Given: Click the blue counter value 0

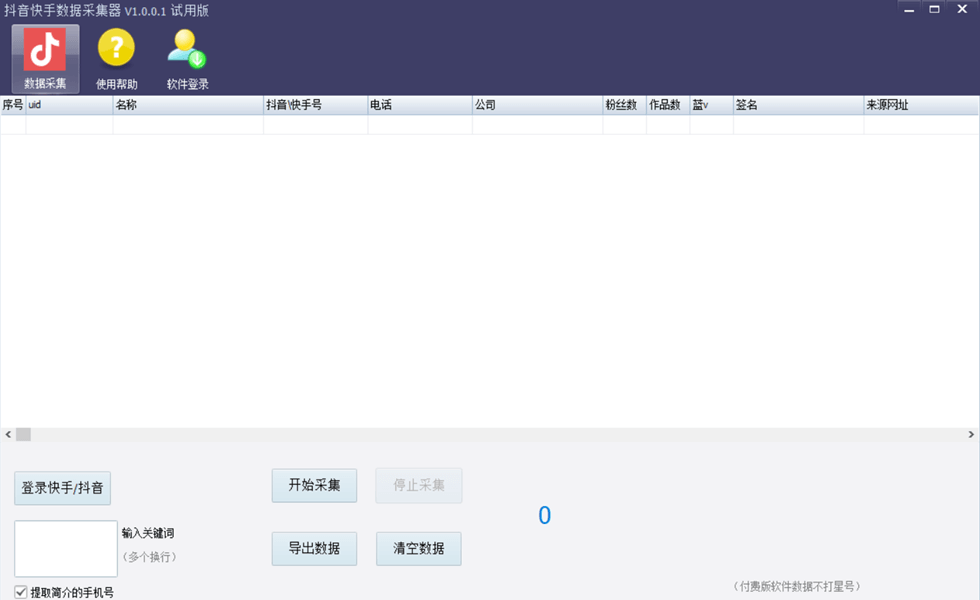Looking at the screenshot, I should click(x=544, y=516).
